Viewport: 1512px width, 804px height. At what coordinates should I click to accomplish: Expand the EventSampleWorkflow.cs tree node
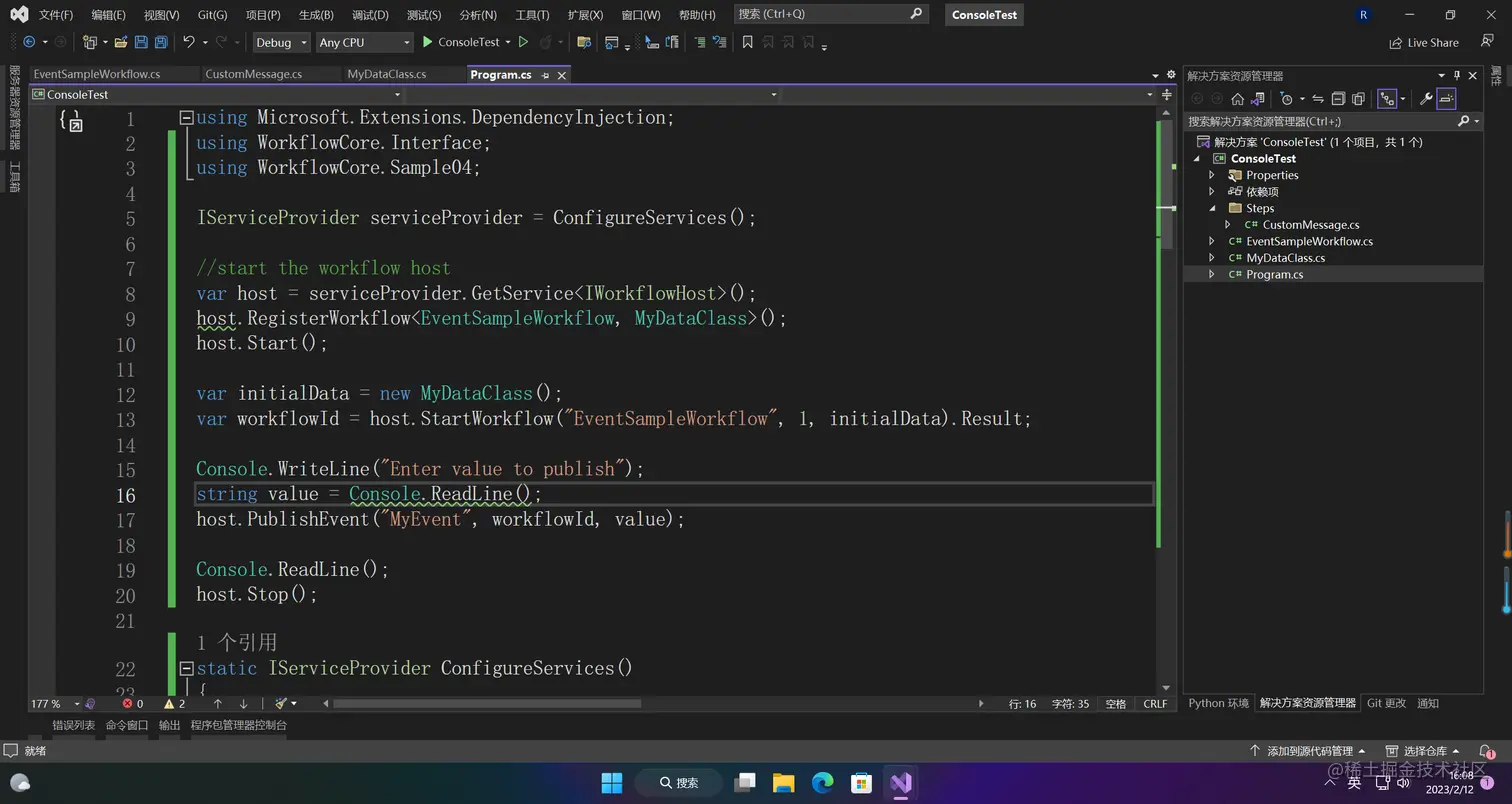click(x=1212, y=241)
